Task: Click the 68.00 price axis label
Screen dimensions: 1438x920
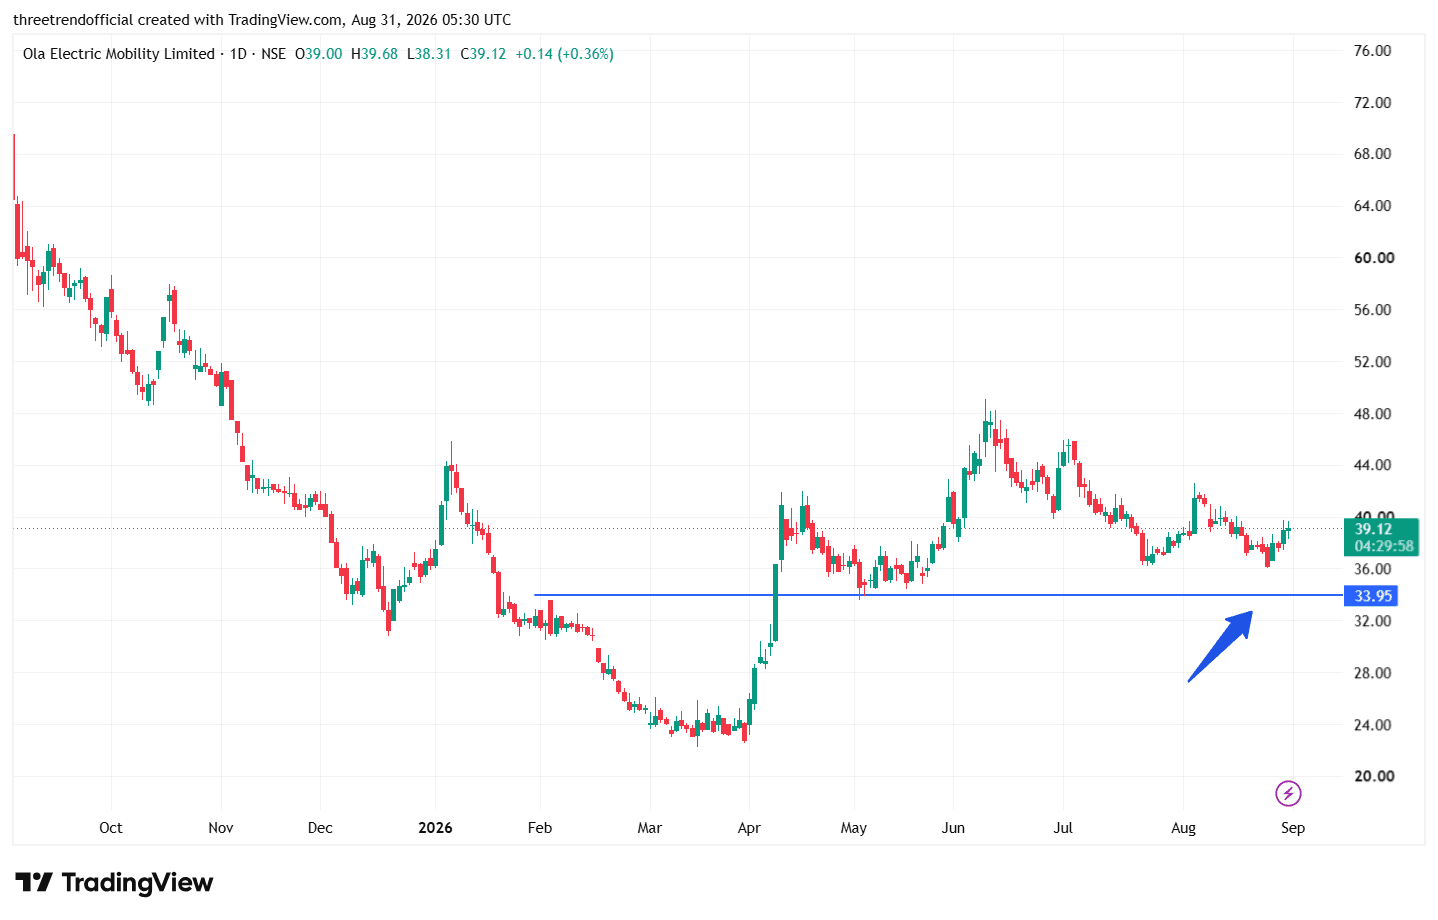Action: tap(1372, 154)
